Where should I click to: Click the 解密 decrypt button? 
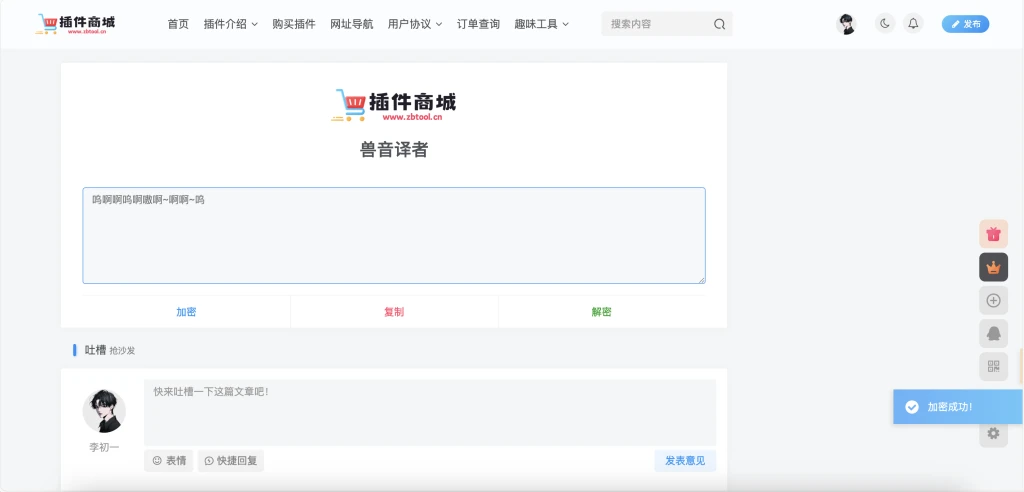[601, 312]
